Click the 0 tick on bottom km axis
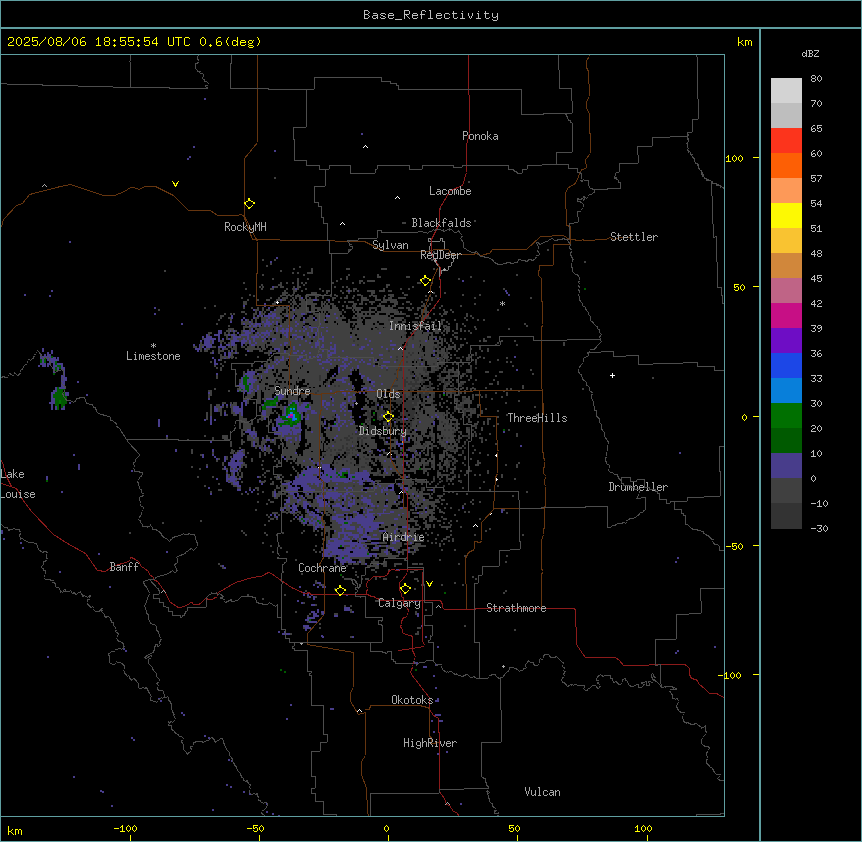Screen dimensions: 862x842 pos(386,828)
